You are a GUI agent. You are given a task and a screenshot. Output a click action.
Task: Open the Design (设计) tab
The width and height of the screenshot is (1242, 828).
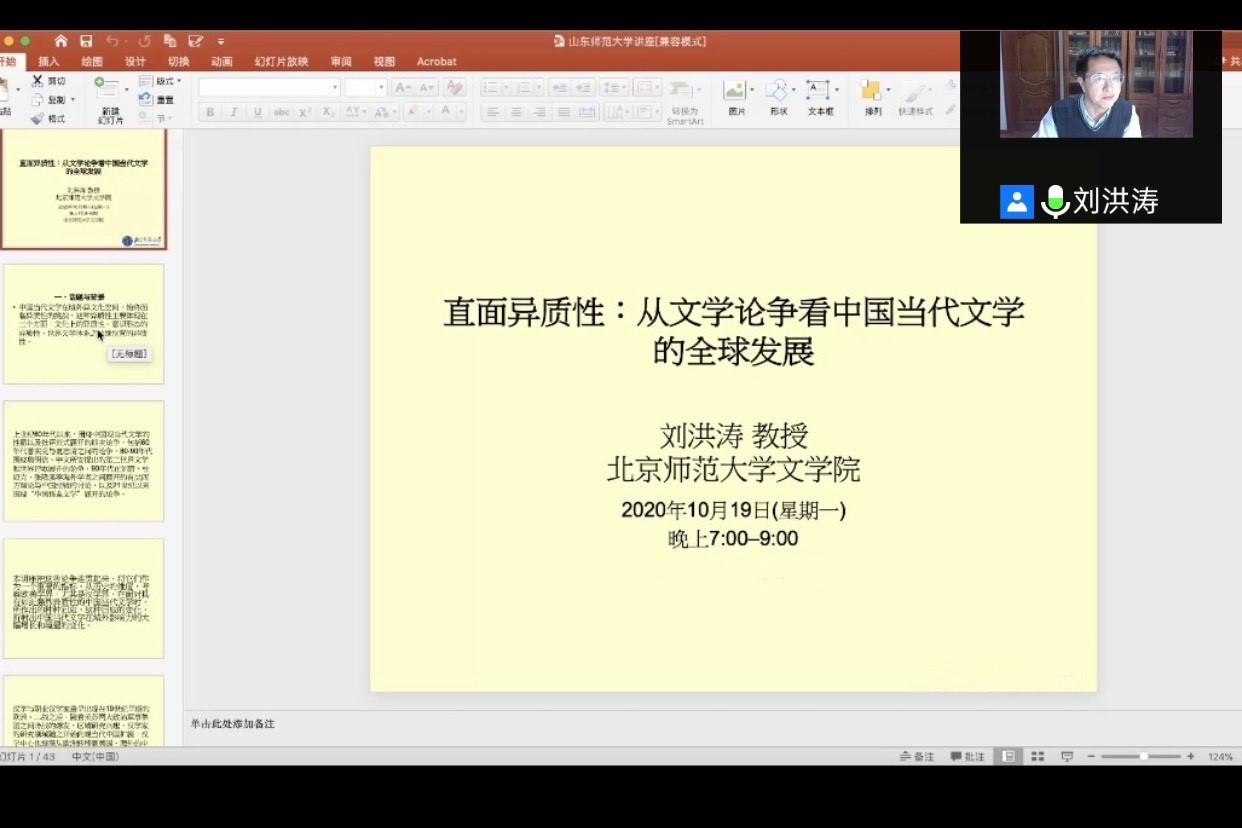[x=135, y=62]
